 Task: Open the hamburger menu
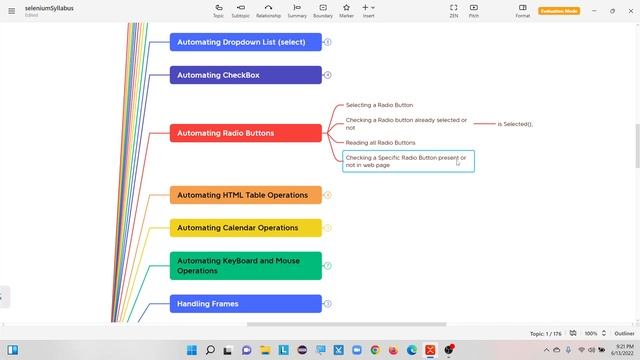pos(11,11)
